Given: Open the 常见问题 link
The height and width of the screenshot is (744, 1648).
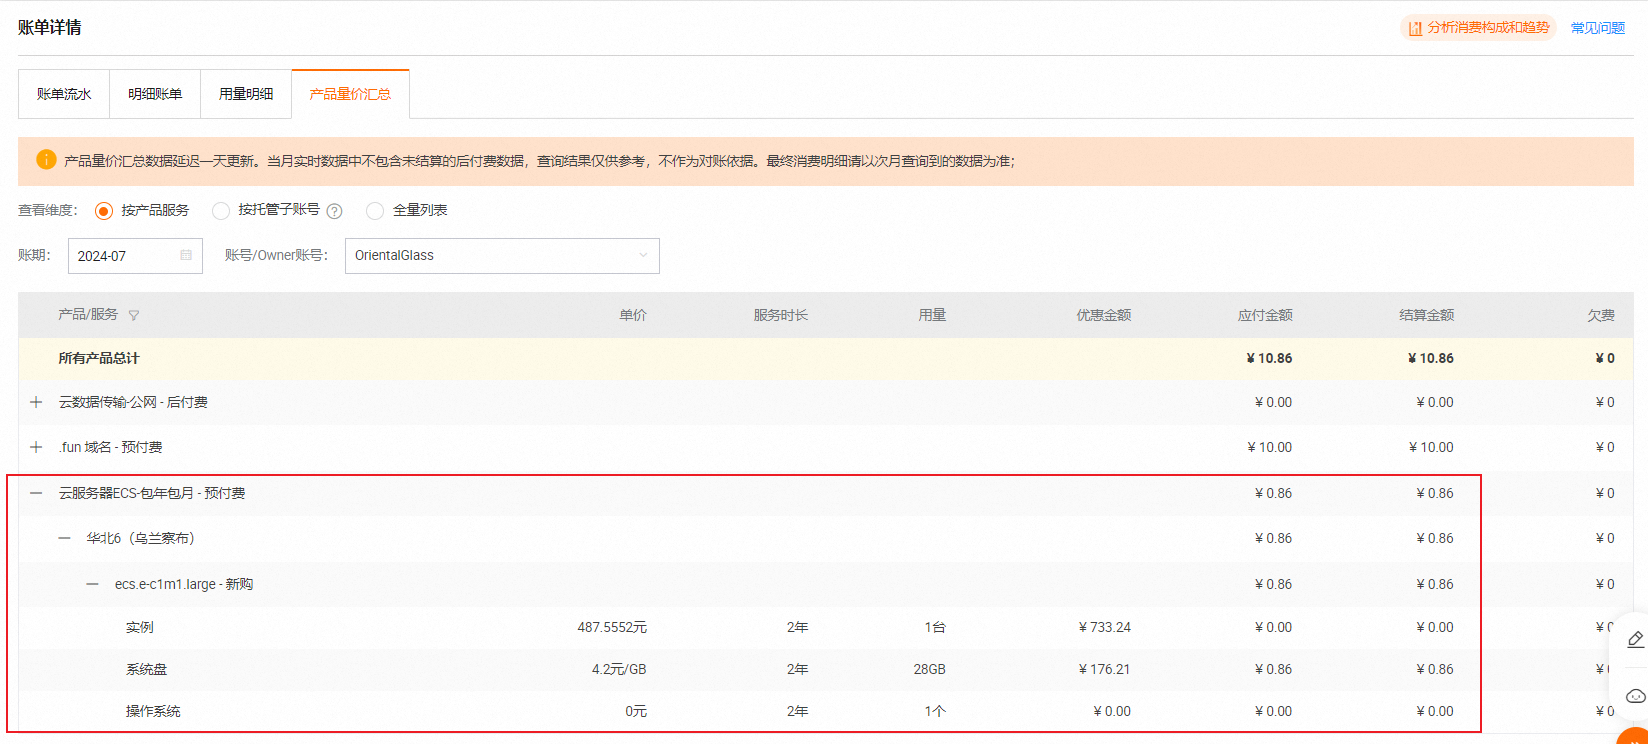Looking at the screenshot, I should pyautogui.click(x=1597, y=28).
